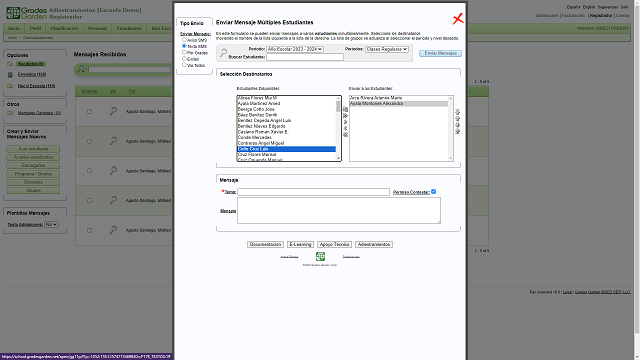This screenshot has width=640, height=360.
Task: Select Benítez Cepeda Angel Luis in list
Action: 287,121
